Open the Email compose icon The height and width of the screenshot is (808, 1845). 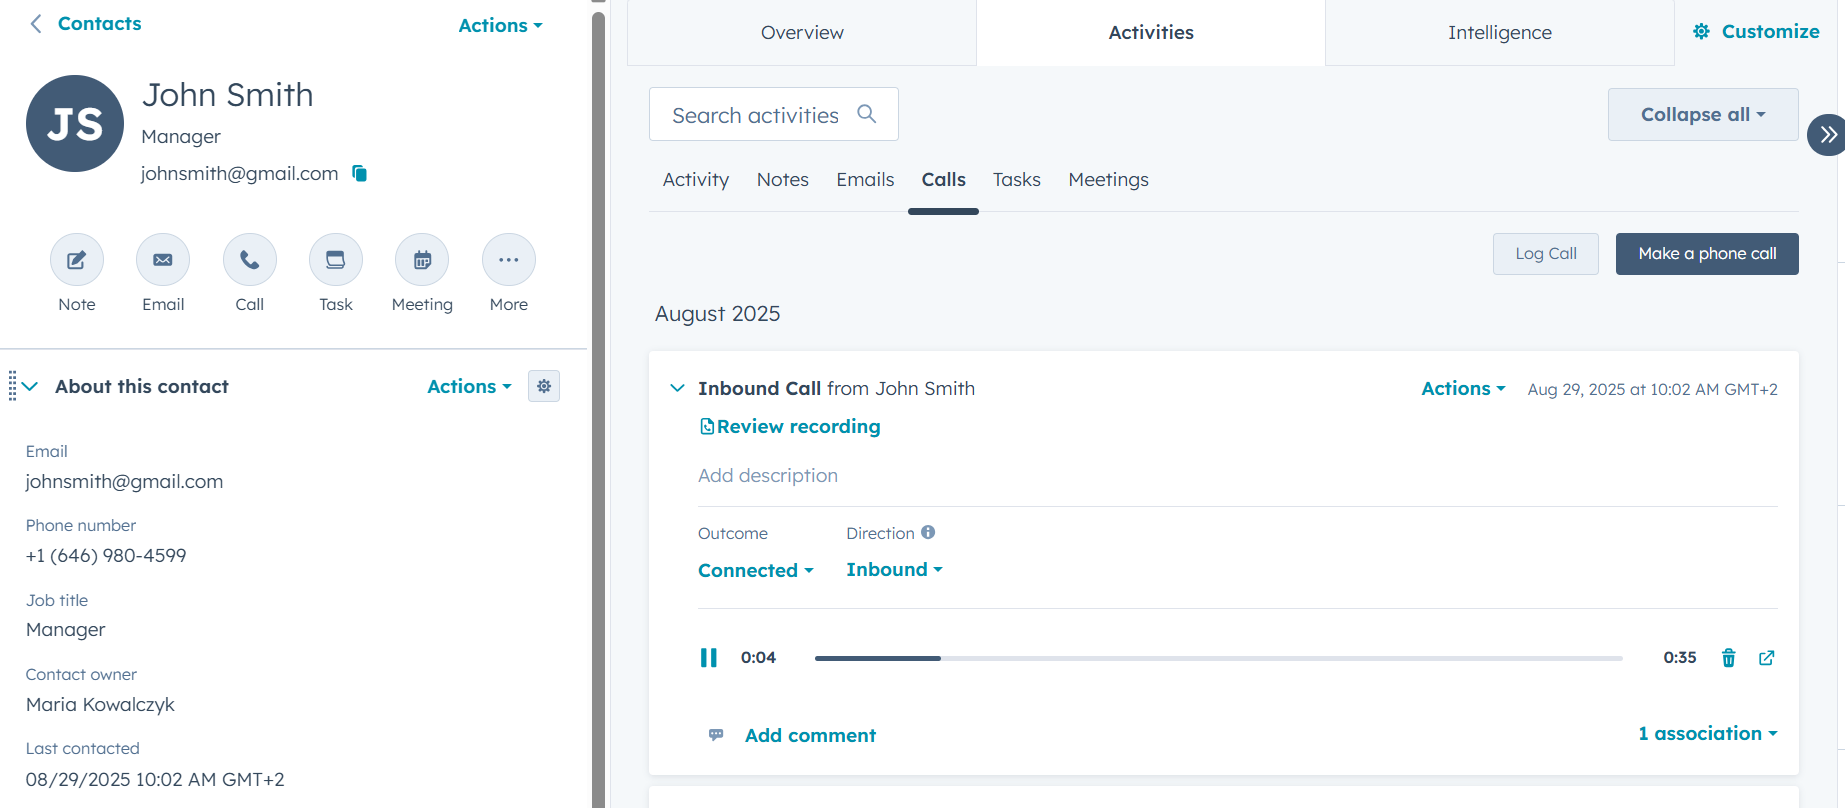[163, 260]
